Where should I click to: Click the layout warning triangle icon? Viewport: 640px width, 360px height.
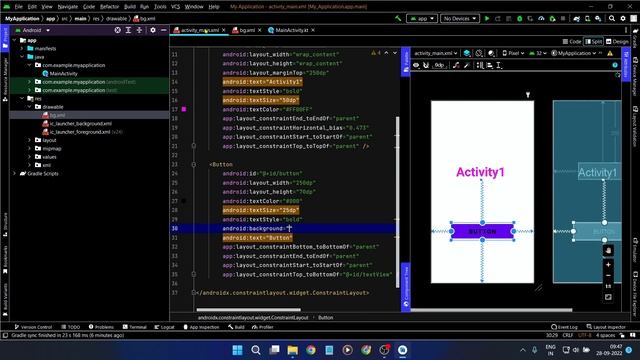(610, 53)
